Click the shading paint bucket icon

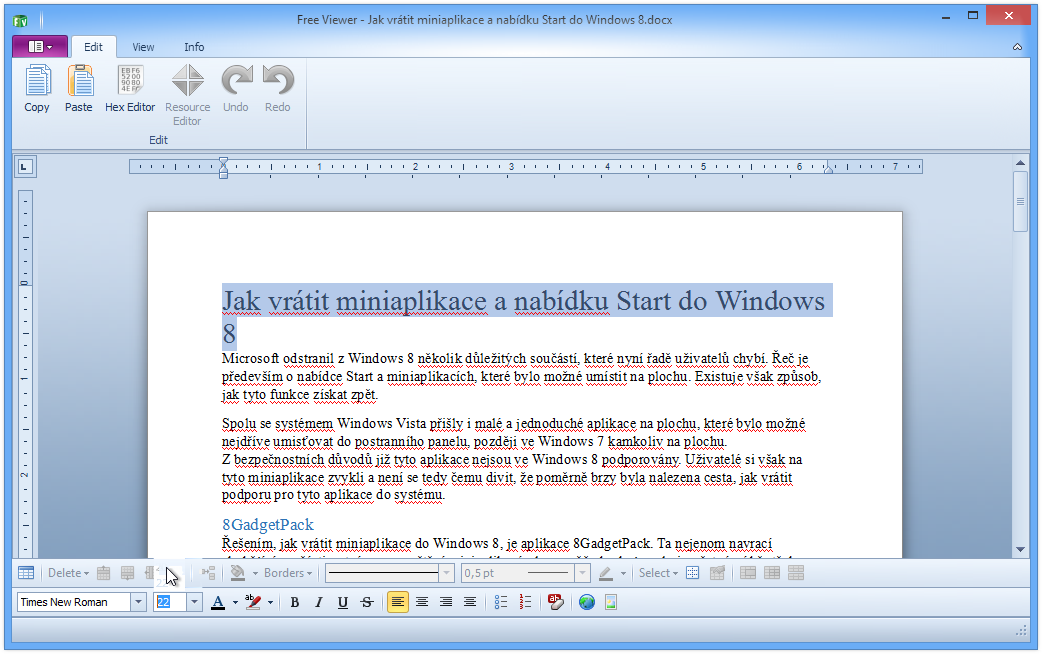point(238,573)
